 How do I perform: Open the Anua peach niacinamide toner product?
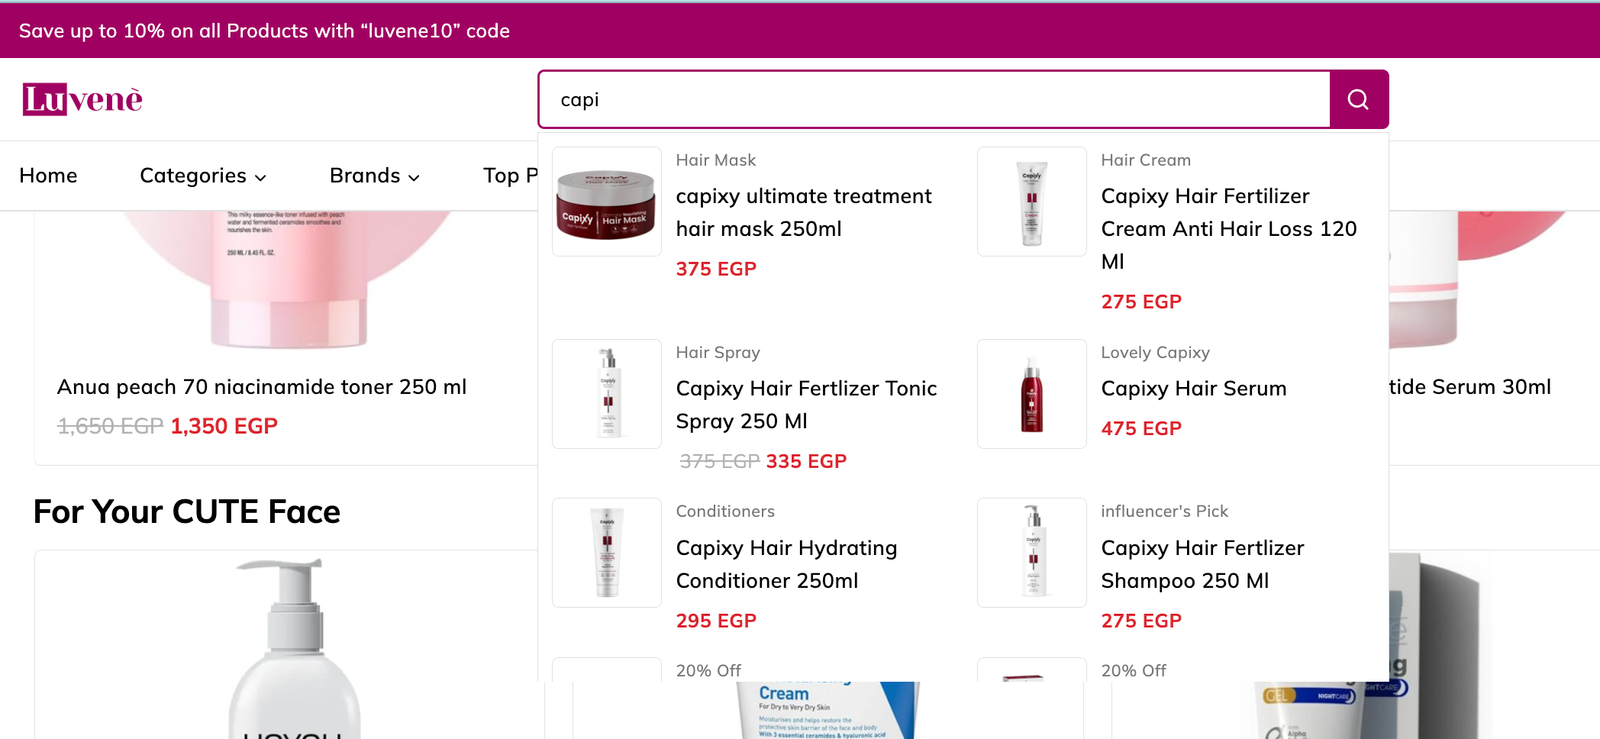pos(262,387)
